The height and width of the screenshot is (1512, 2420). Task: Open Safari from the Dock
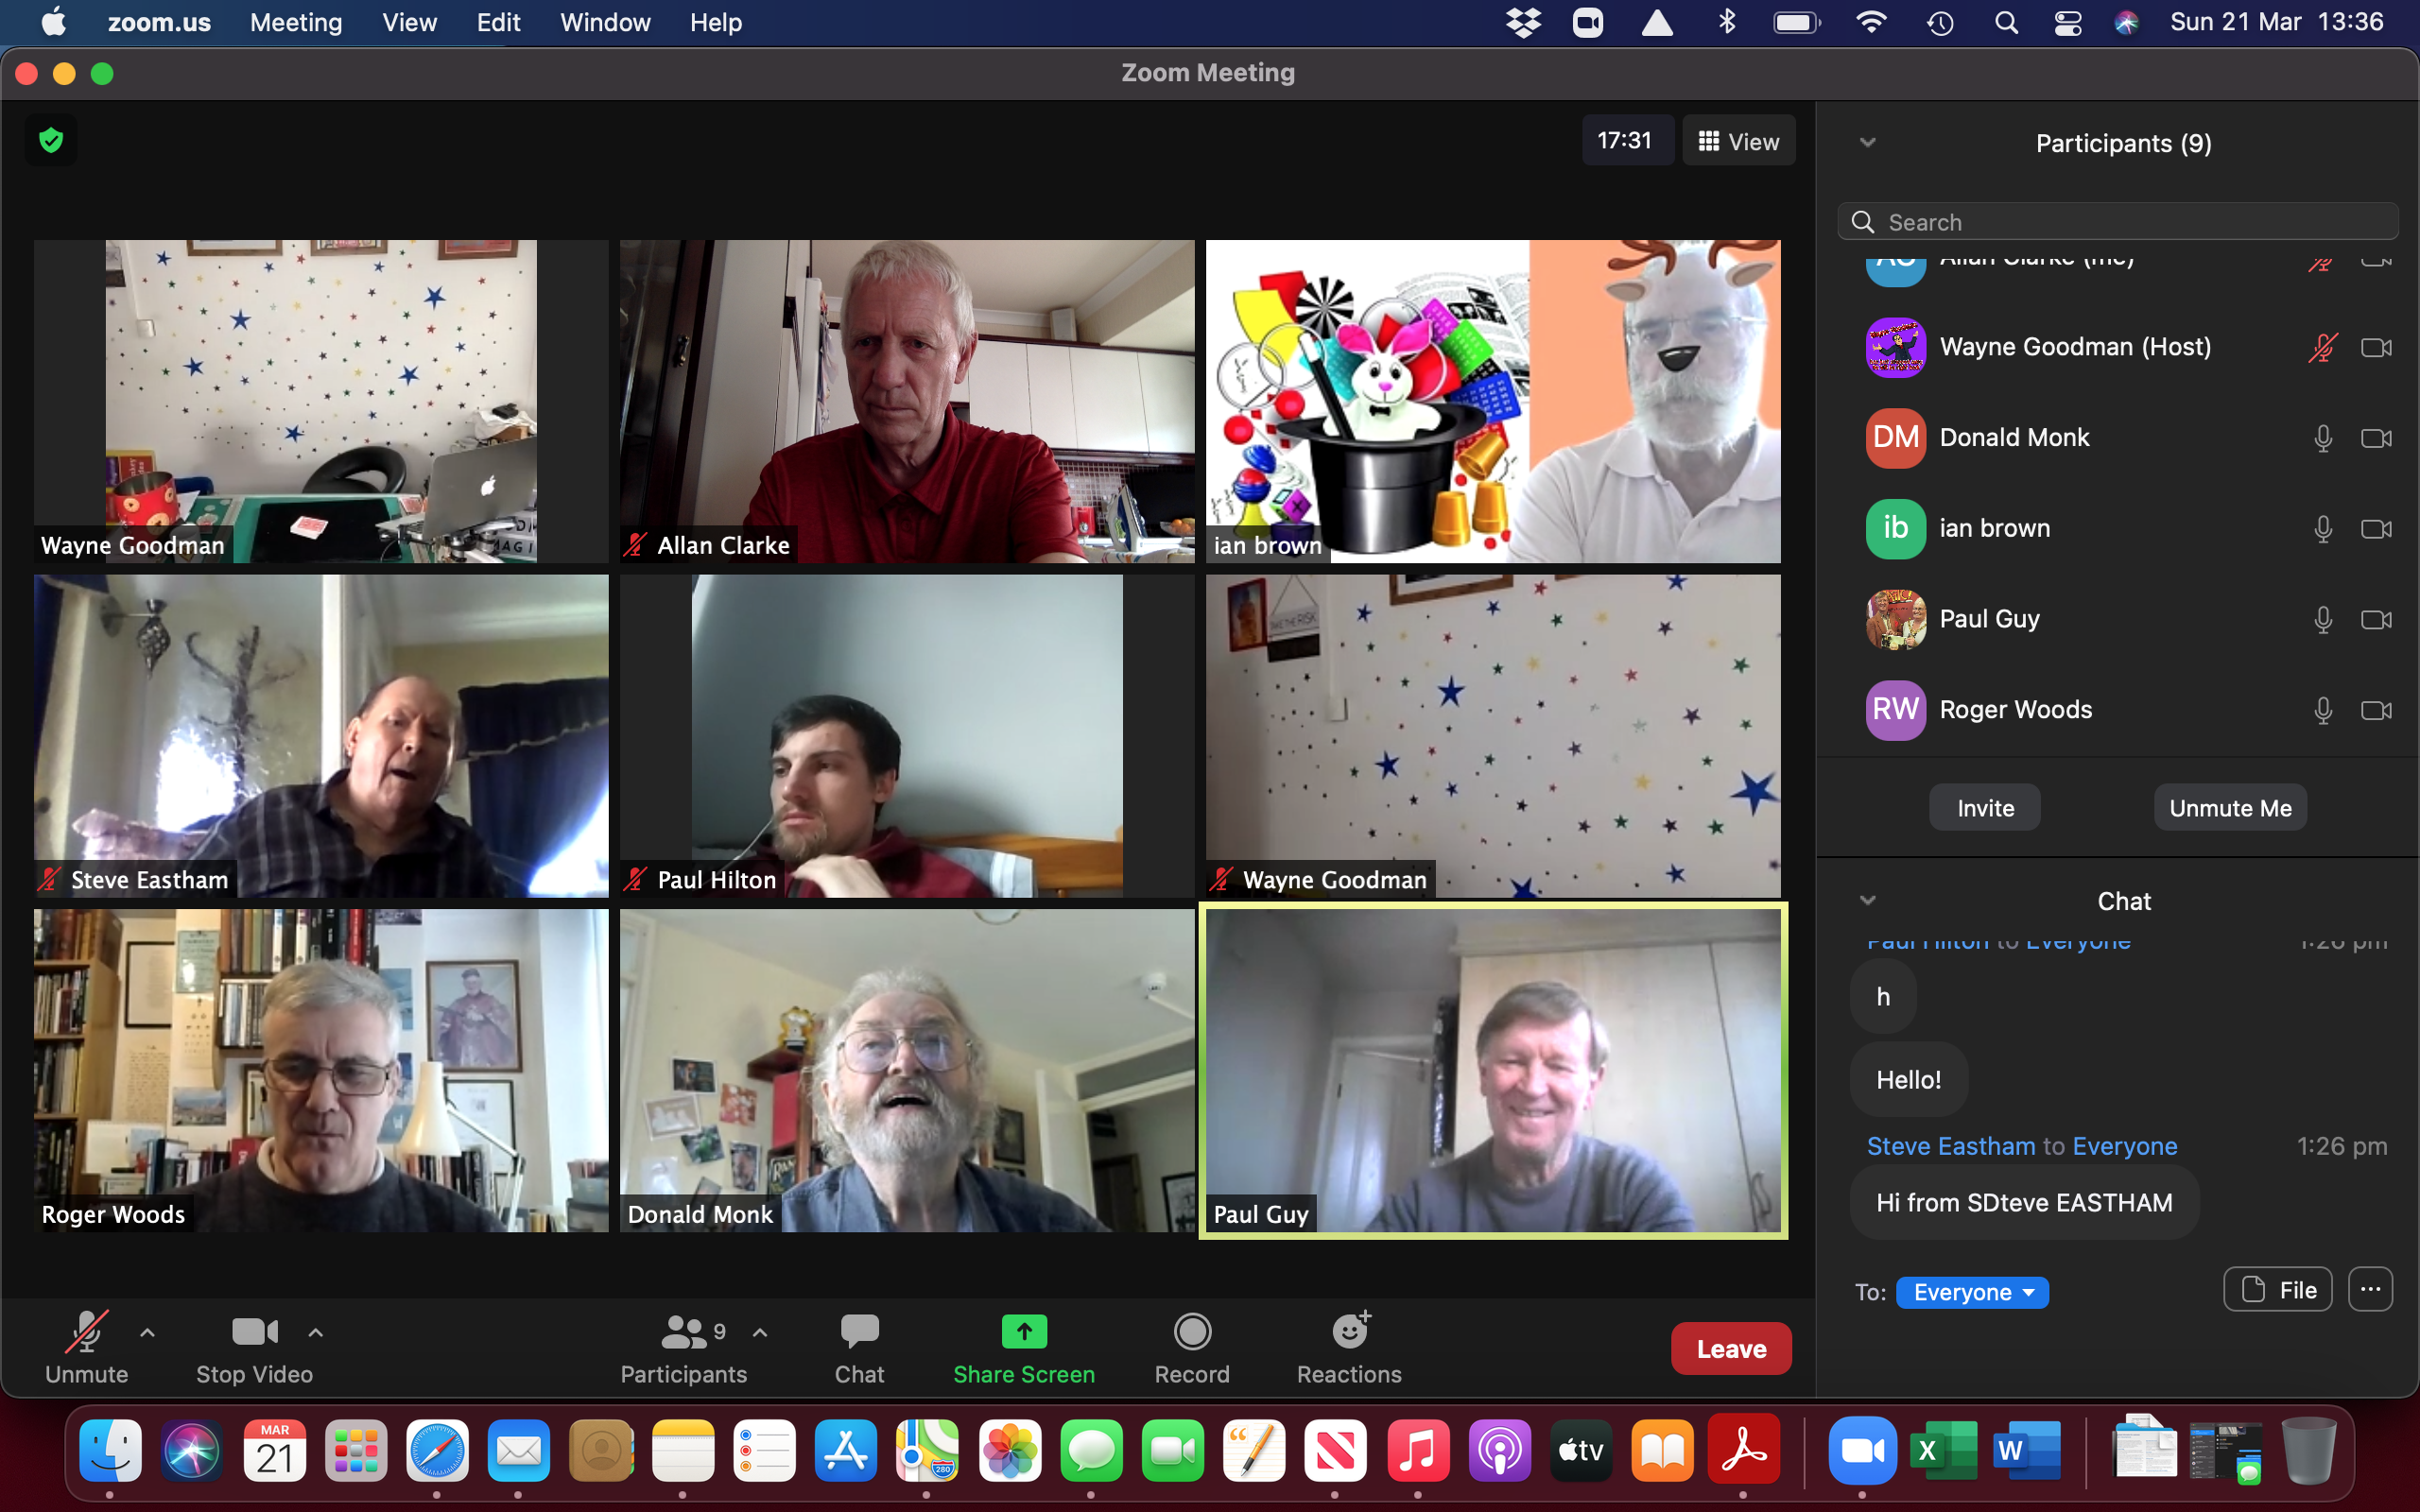point(437,1450)
